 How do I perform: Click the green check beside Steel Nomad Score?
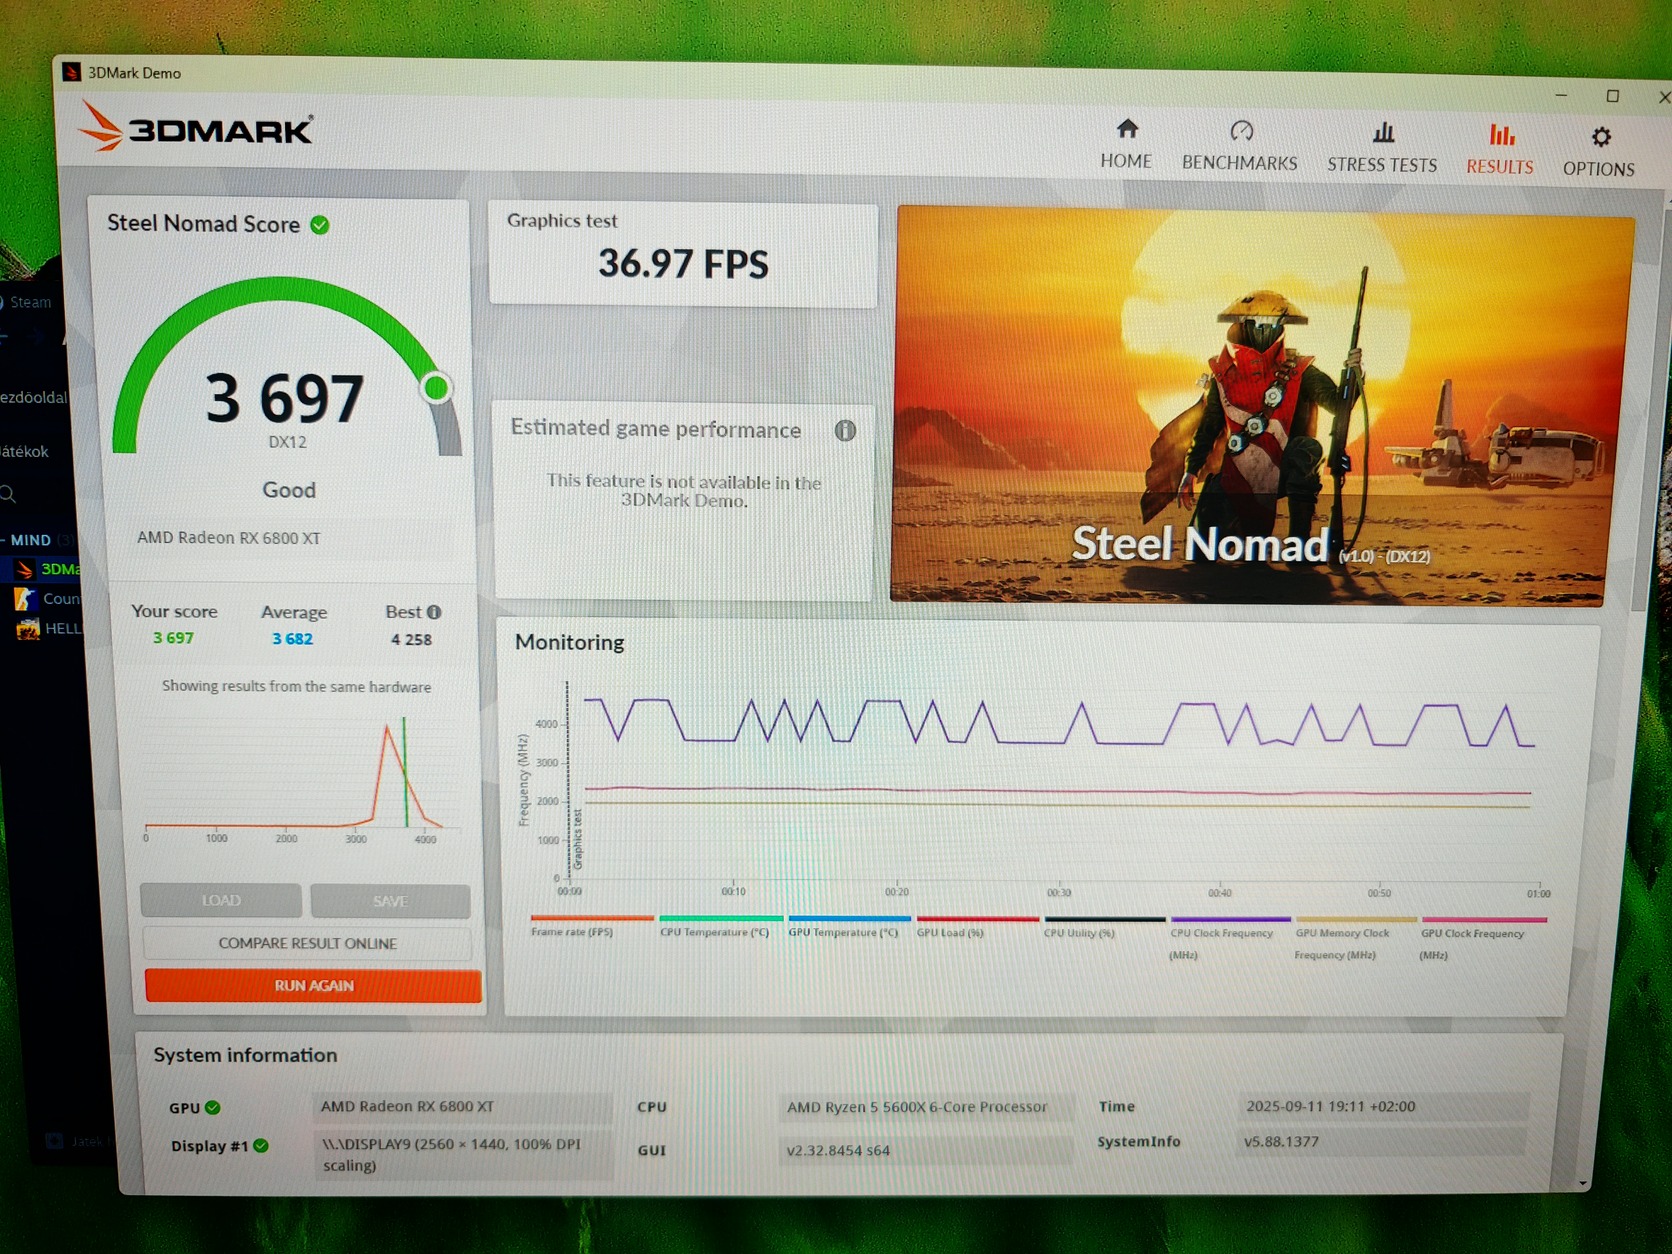point(320,225)
